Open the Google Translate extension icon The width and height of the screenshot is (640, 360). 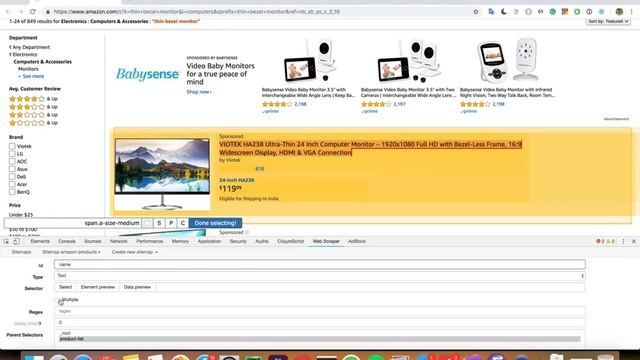[x=491, y=12]
